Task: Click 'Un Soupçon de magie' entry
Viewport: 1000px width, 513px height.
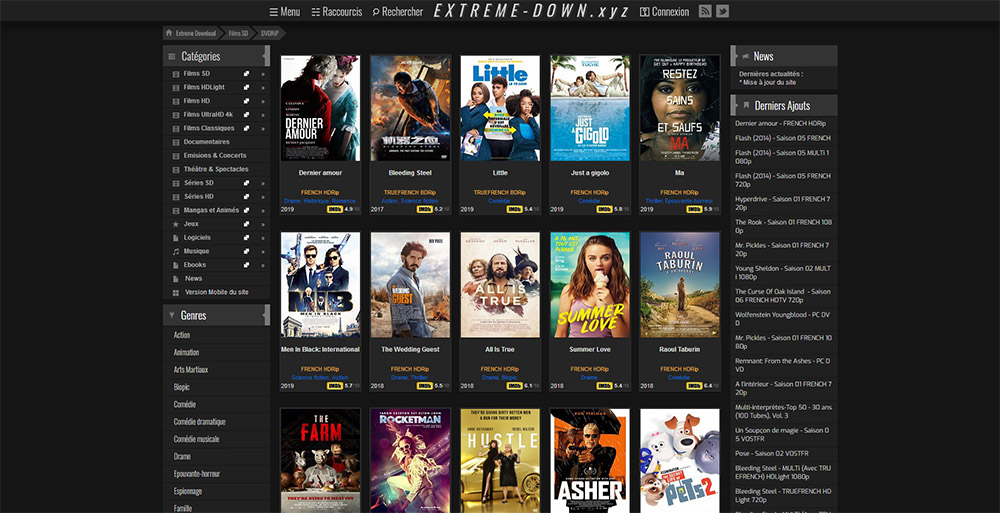Action: (x=783, y=435)
